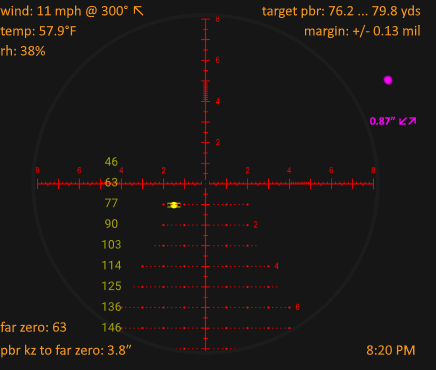Select the rh 38% humidity label
Viewport: 436px width, 370px height.
[23, 51]
